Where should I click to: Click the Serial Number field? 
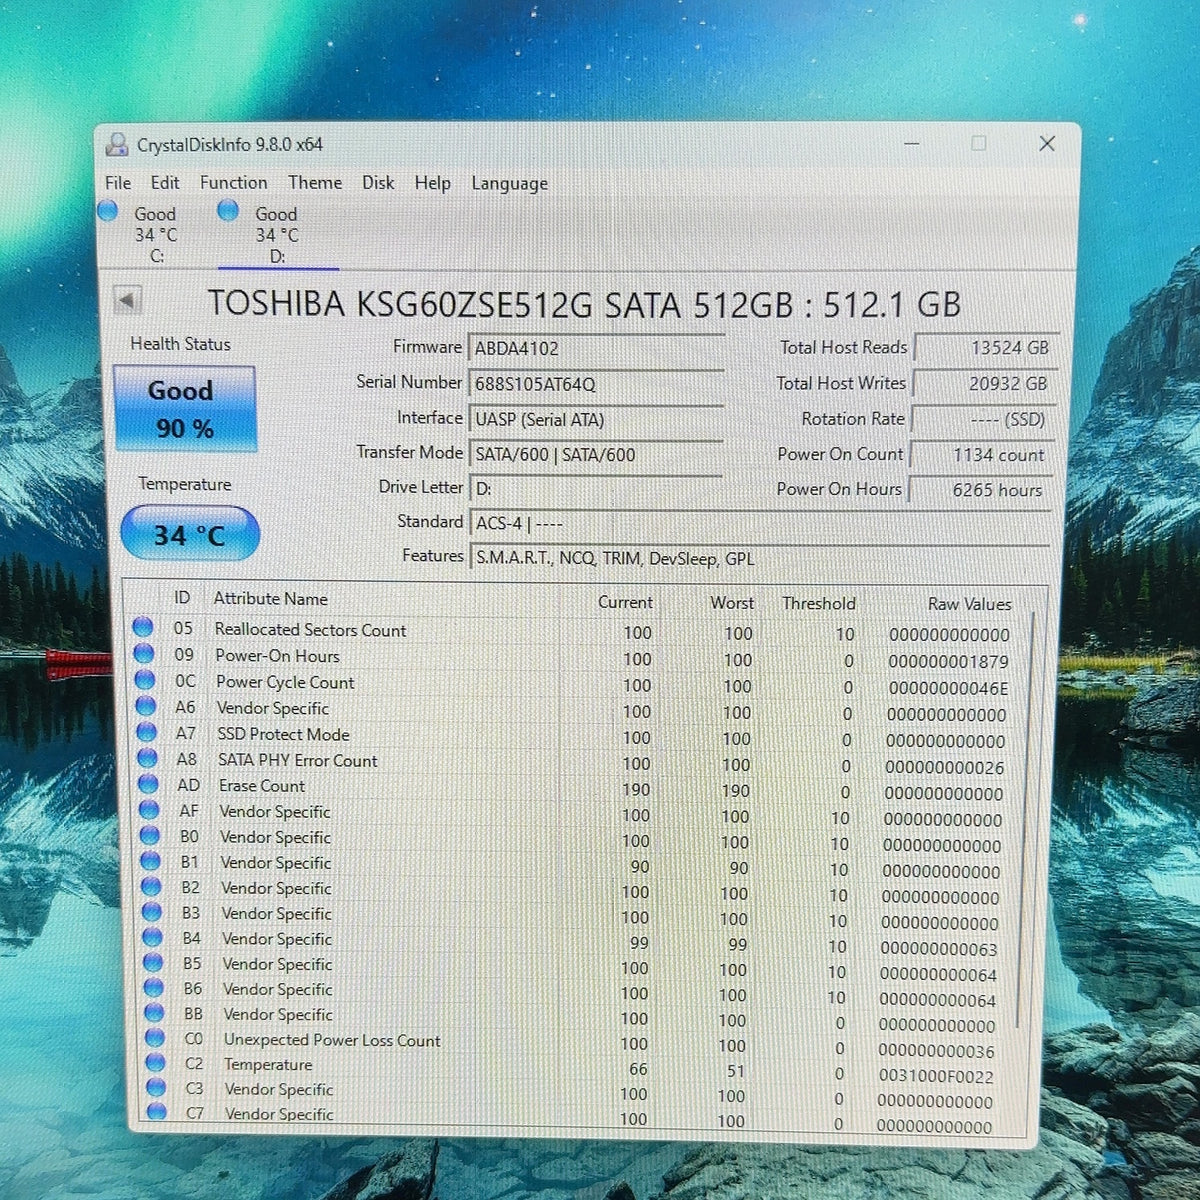(x=596, y=384)
